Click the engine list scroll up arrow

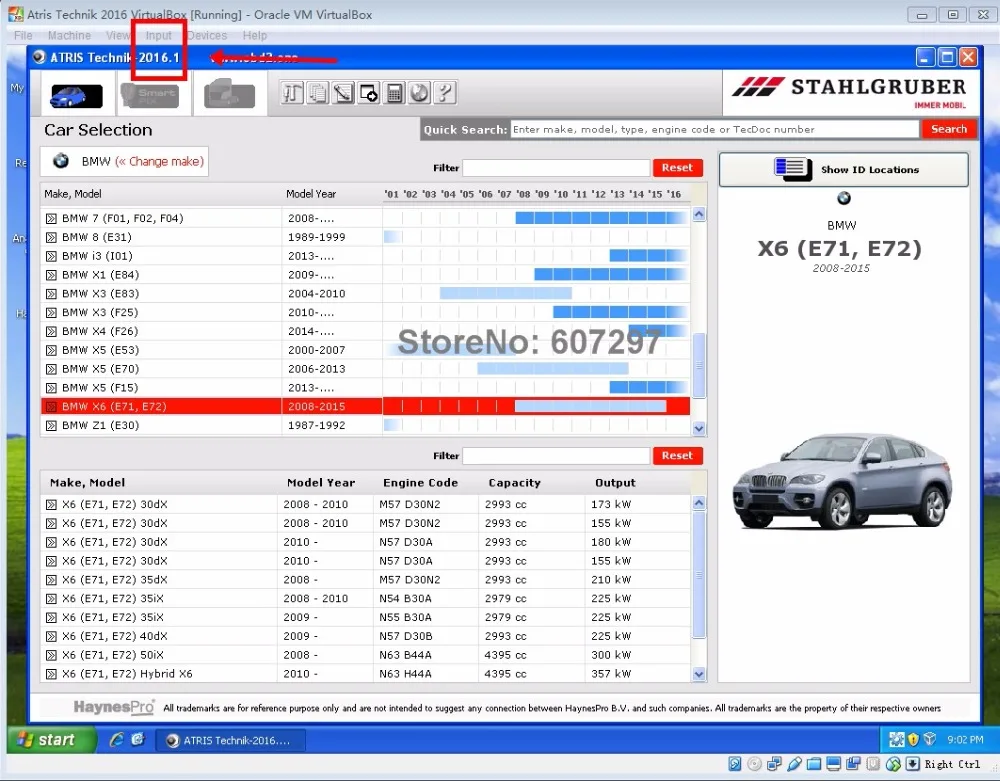[699, 503]
